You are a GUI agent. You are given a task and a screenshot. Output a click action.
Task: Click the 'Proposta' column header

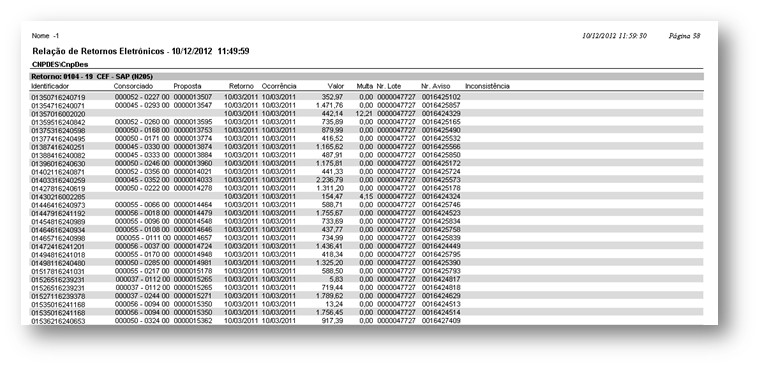pos(187,86)
